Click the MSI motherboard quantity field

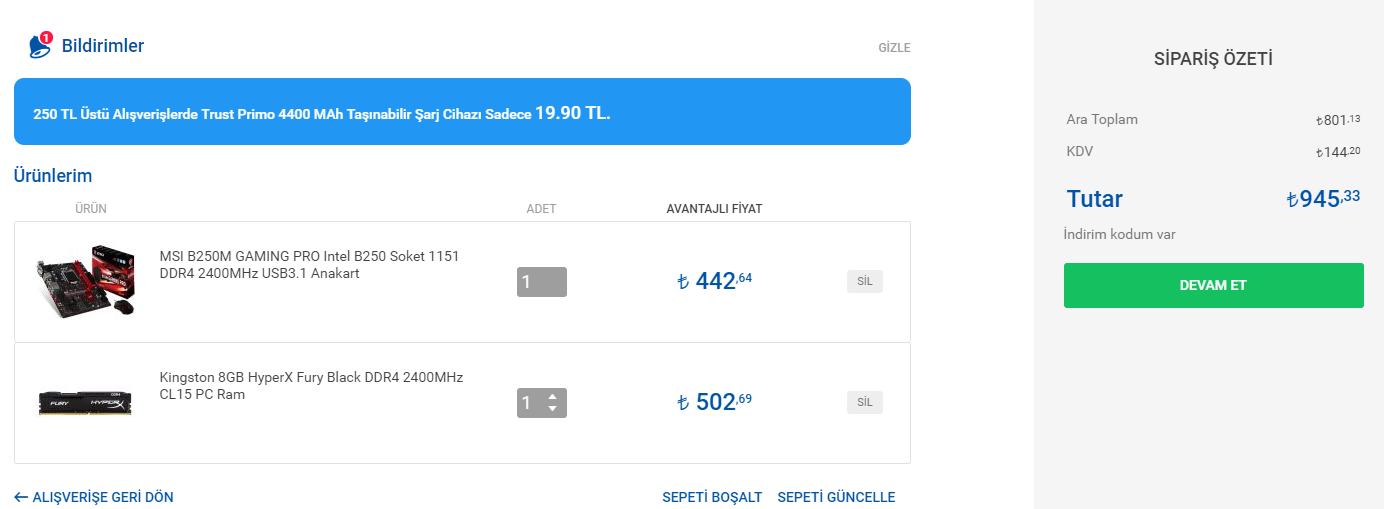(x=541, y=282)
